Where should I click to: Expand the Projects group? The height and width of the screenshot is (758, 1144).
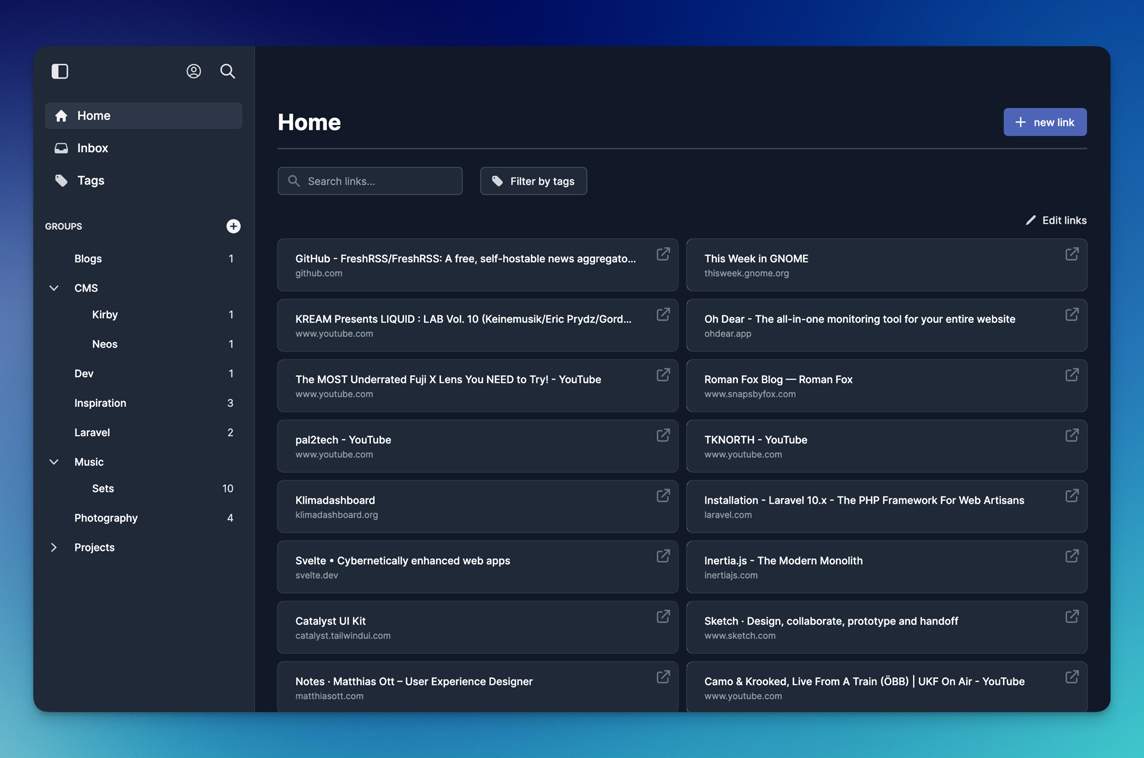pyautogui.click(x=54, y=548)
